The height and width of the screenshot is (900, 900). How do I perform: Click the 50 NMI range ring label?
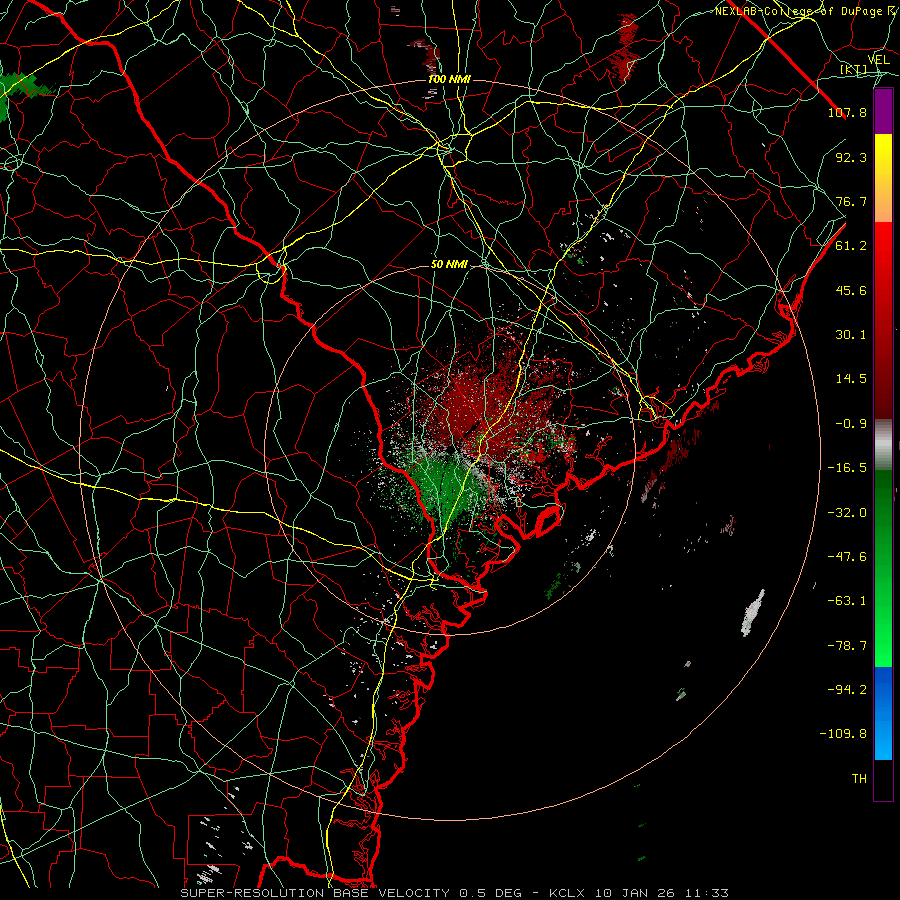coord(449,265)
